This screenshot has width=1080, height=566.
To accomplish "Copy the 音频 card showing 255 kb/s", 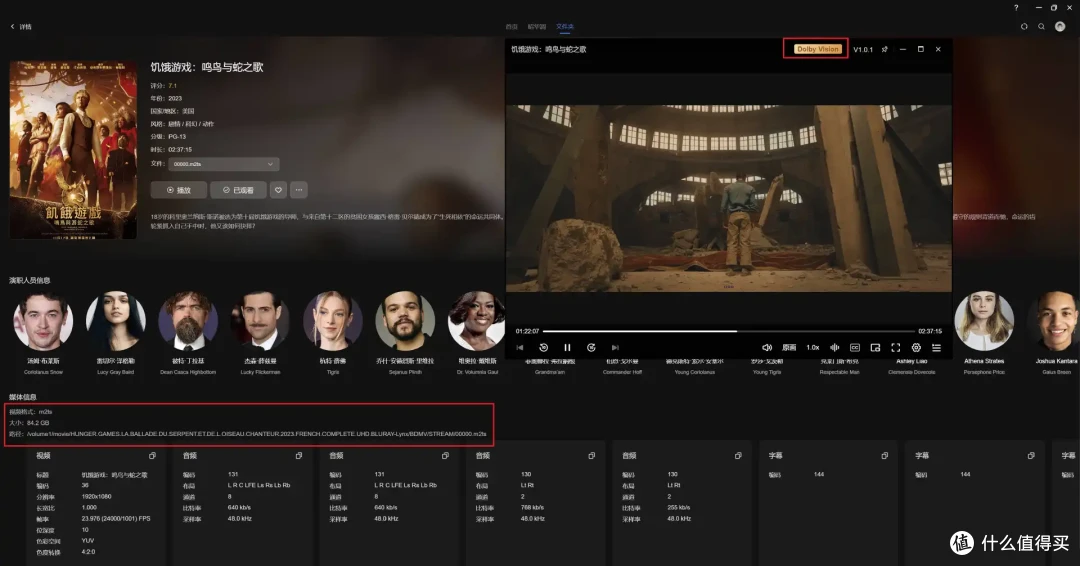I will coord(738,456).
